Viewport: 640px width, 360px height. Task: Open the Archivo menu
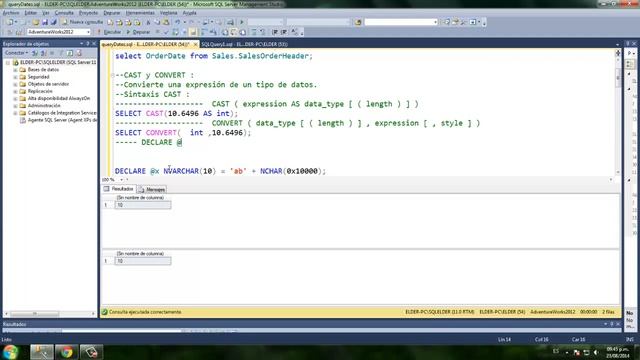click(x=11, y=13)
